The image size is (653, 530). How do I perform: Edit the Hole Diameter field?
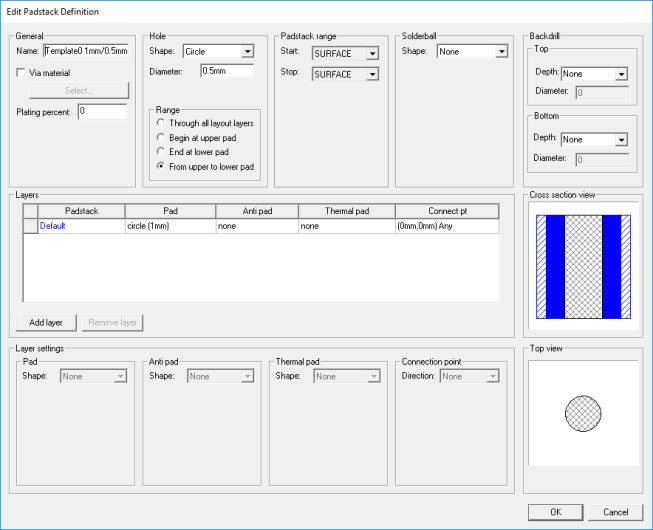[227, 71]
